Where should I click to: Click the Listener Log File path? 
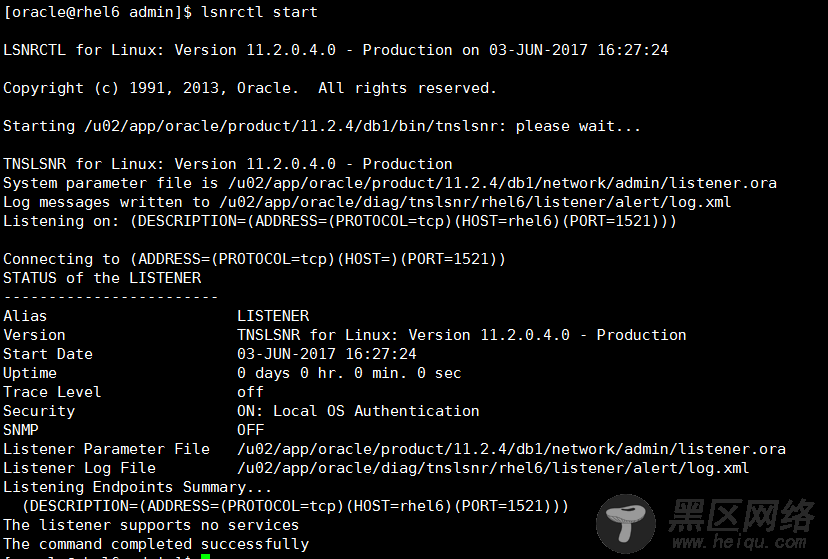tap(493, 468)
